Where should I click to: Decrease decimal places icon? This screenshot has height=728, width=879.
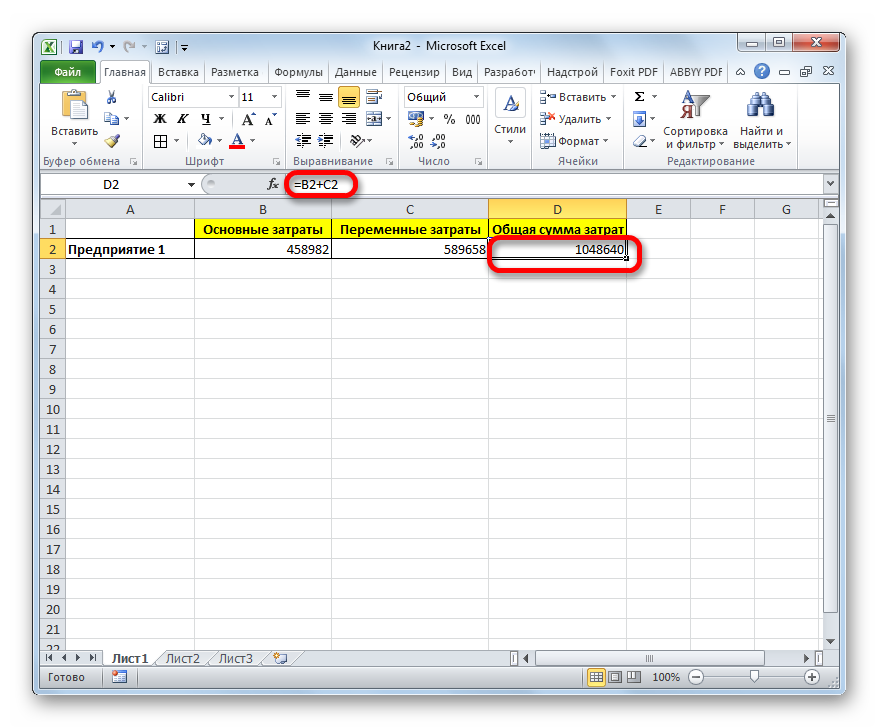[438, 141]
